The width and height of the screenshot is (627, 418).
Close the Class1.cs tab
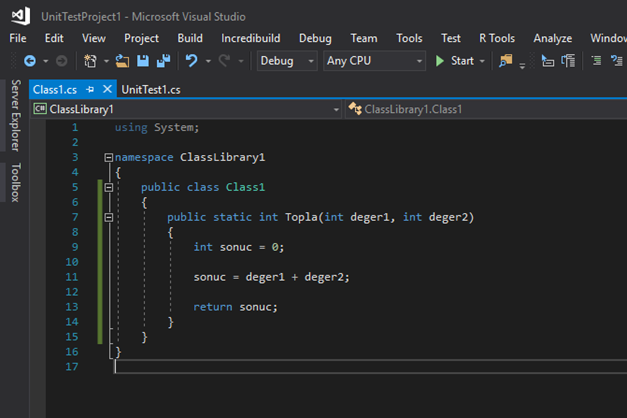click(107, 89)
